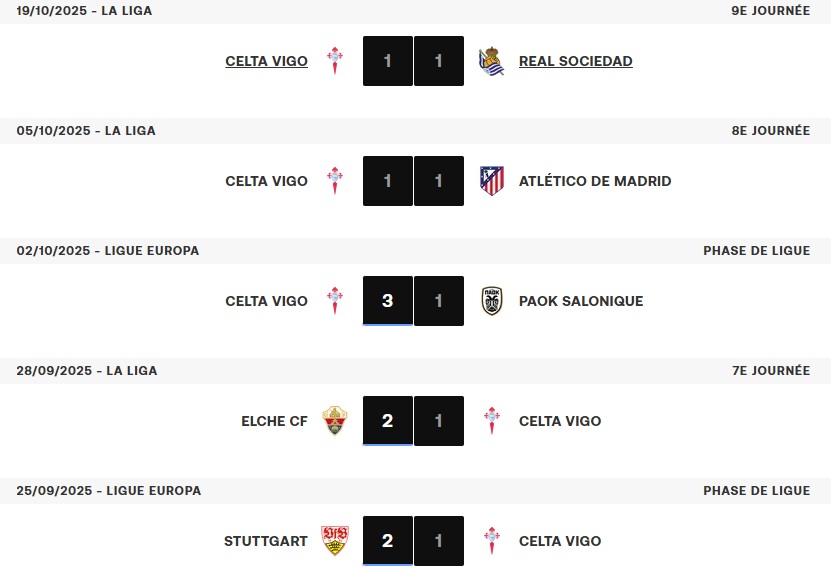Open Celta Vigo 3-1 PAOK score box

pyautogui.click(x=413, y=301)
